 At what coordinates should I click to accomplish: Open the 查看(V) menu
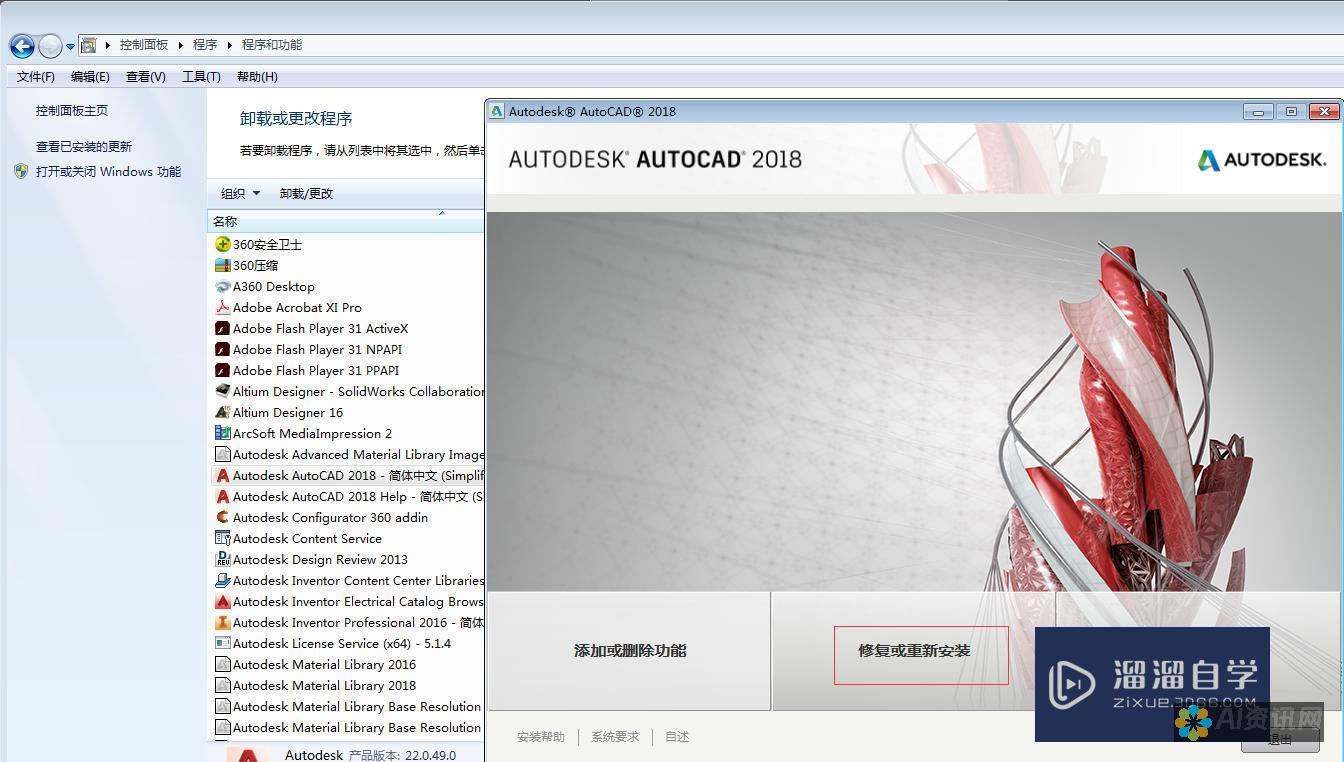coord(145,76)
